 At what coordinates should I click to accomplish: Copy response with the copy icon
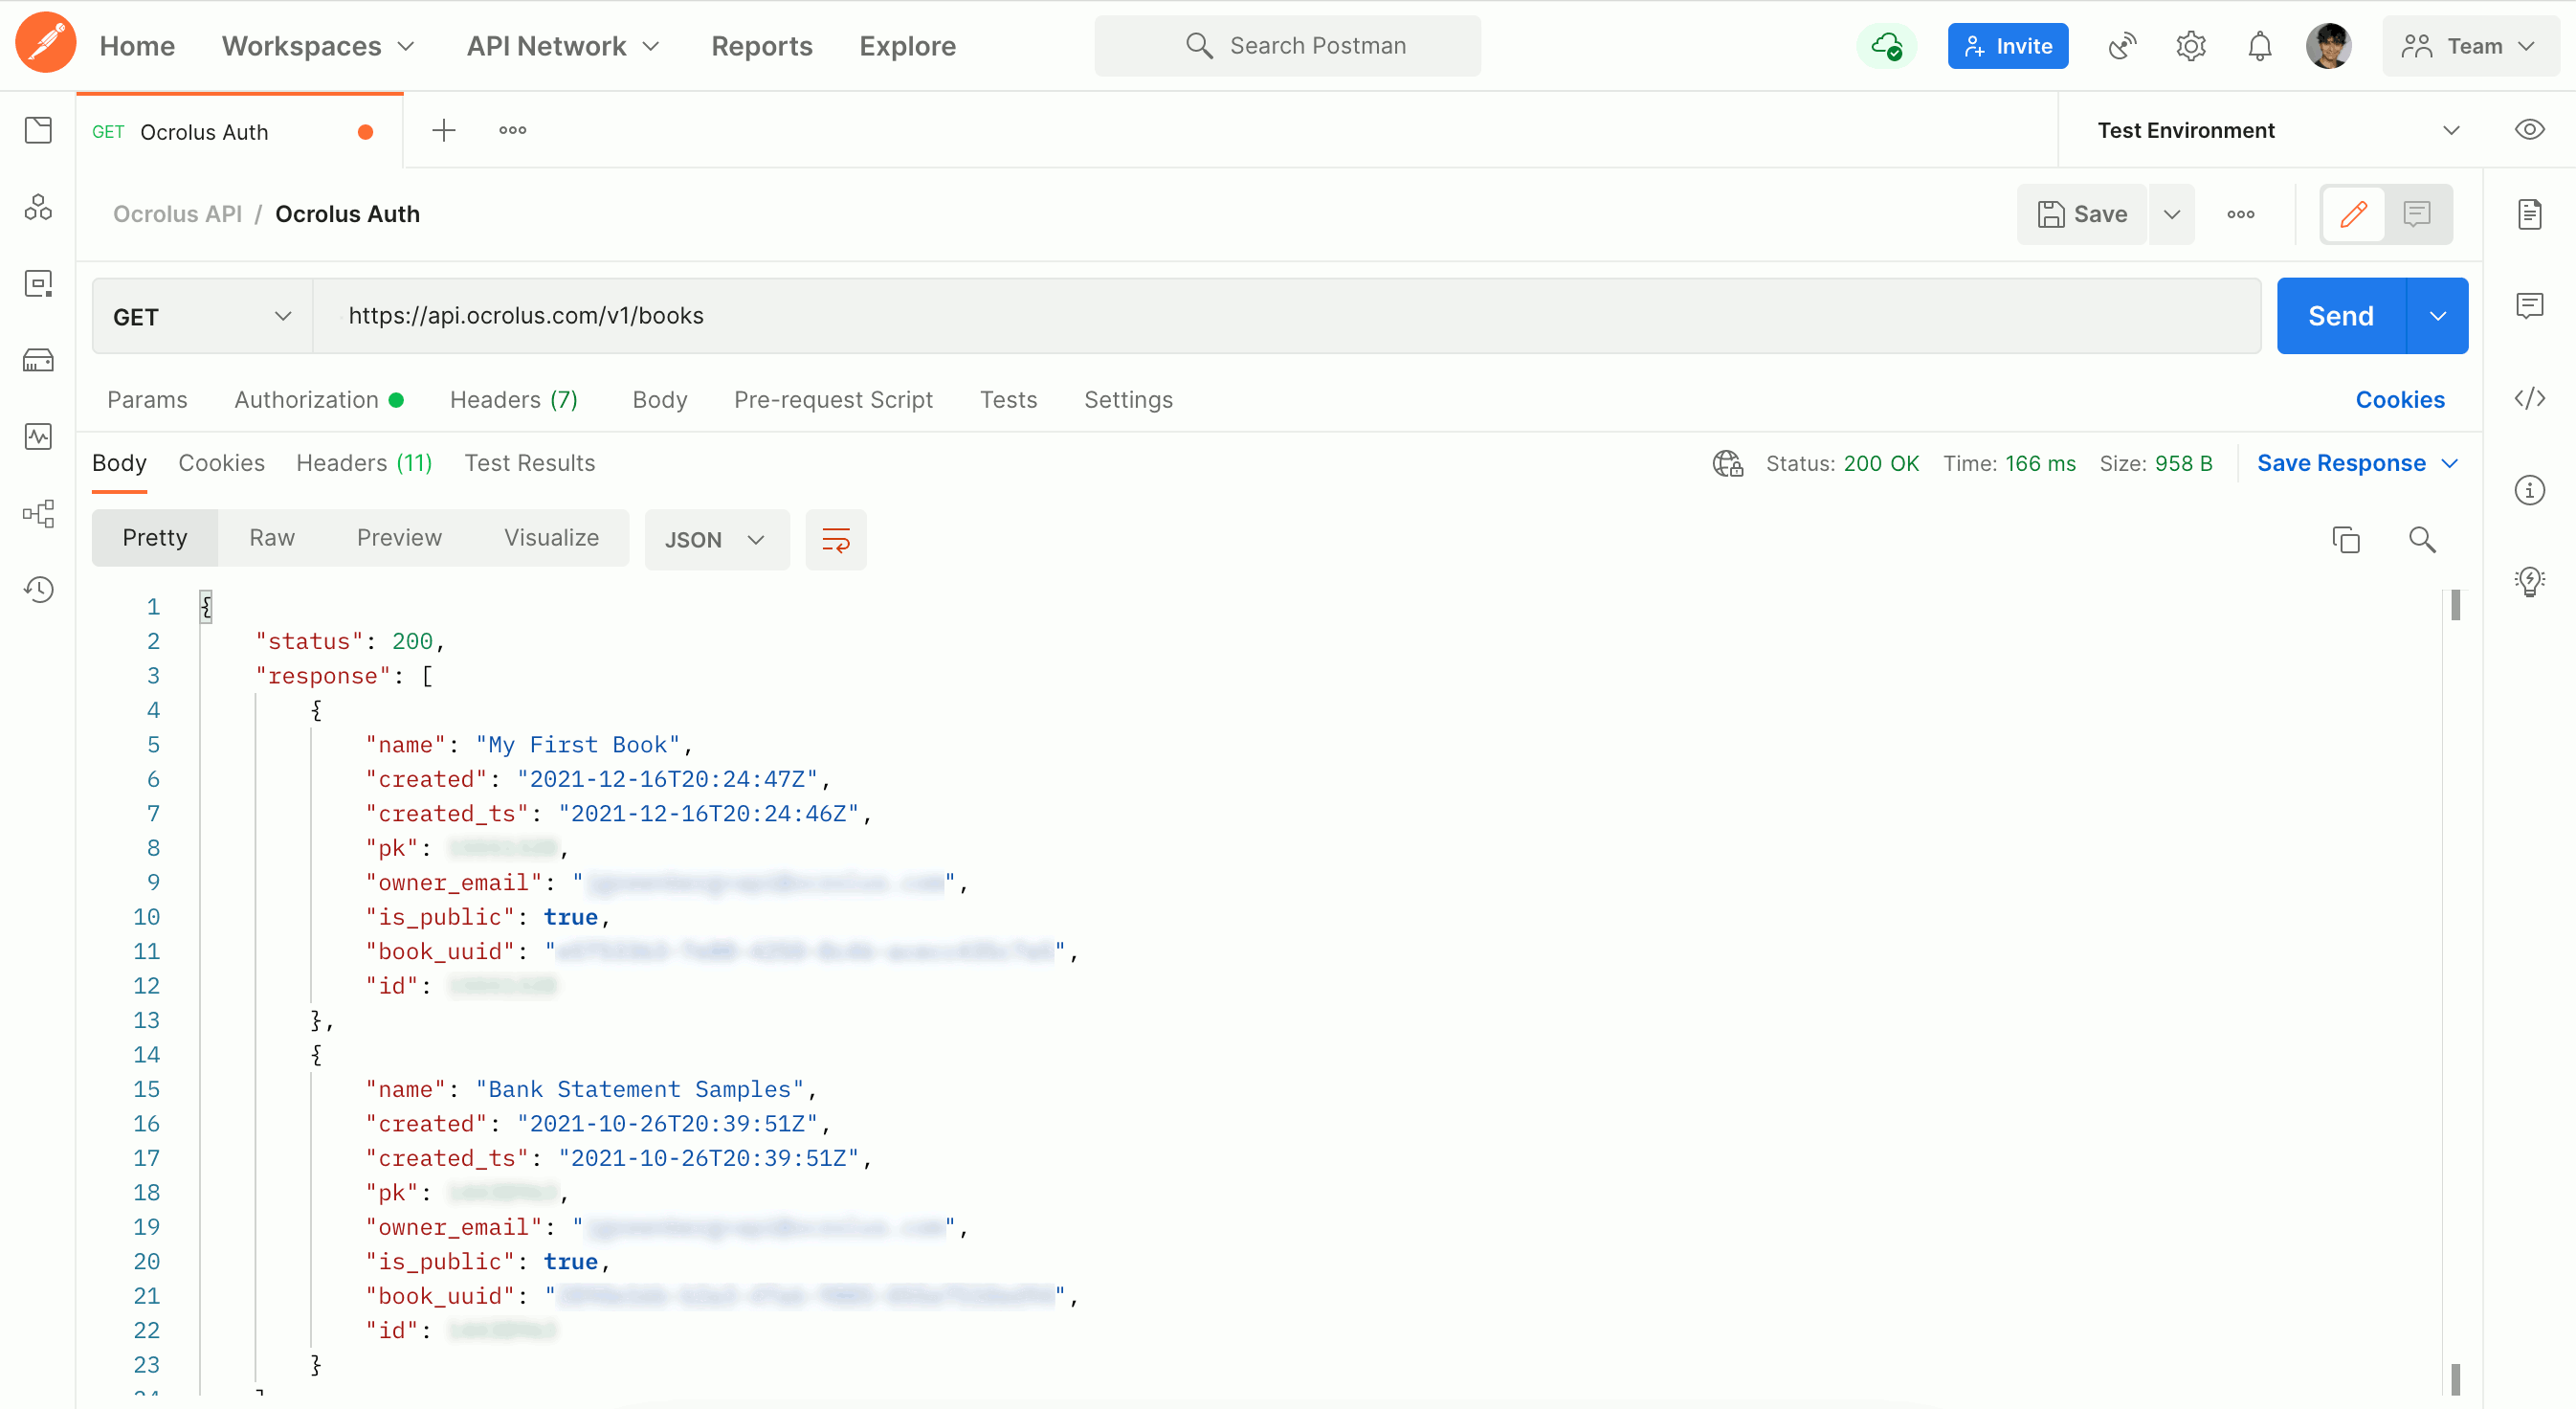click(2345, 540)
